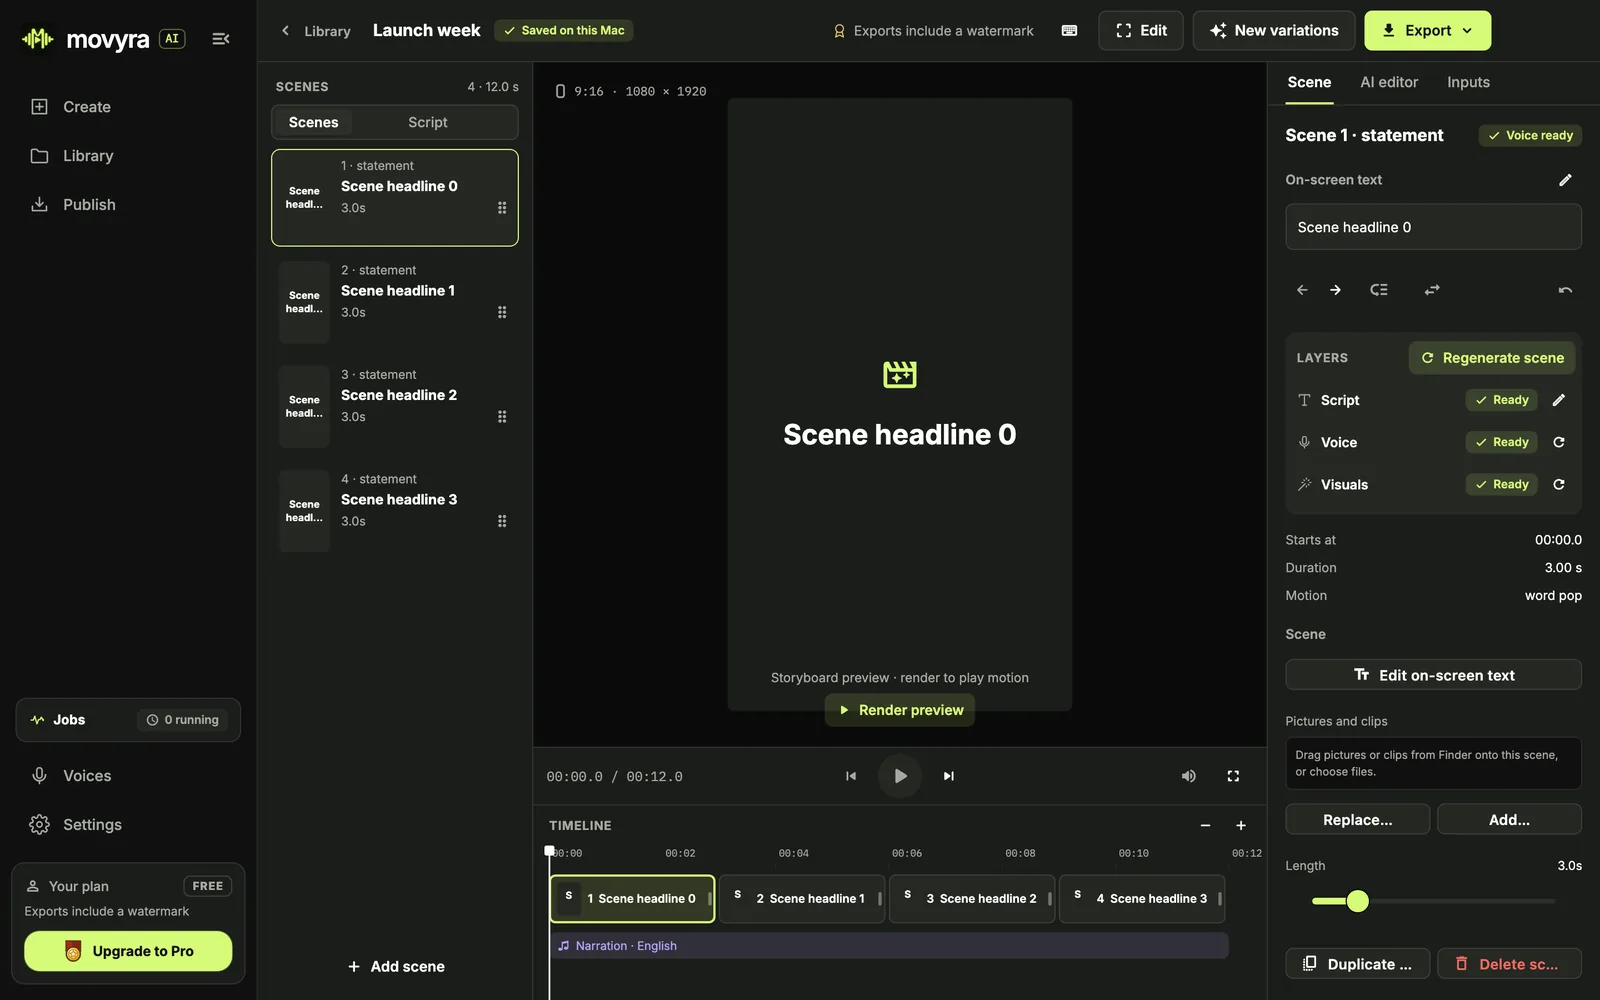
Task: Click Render preview button
Action: point(900,710)
